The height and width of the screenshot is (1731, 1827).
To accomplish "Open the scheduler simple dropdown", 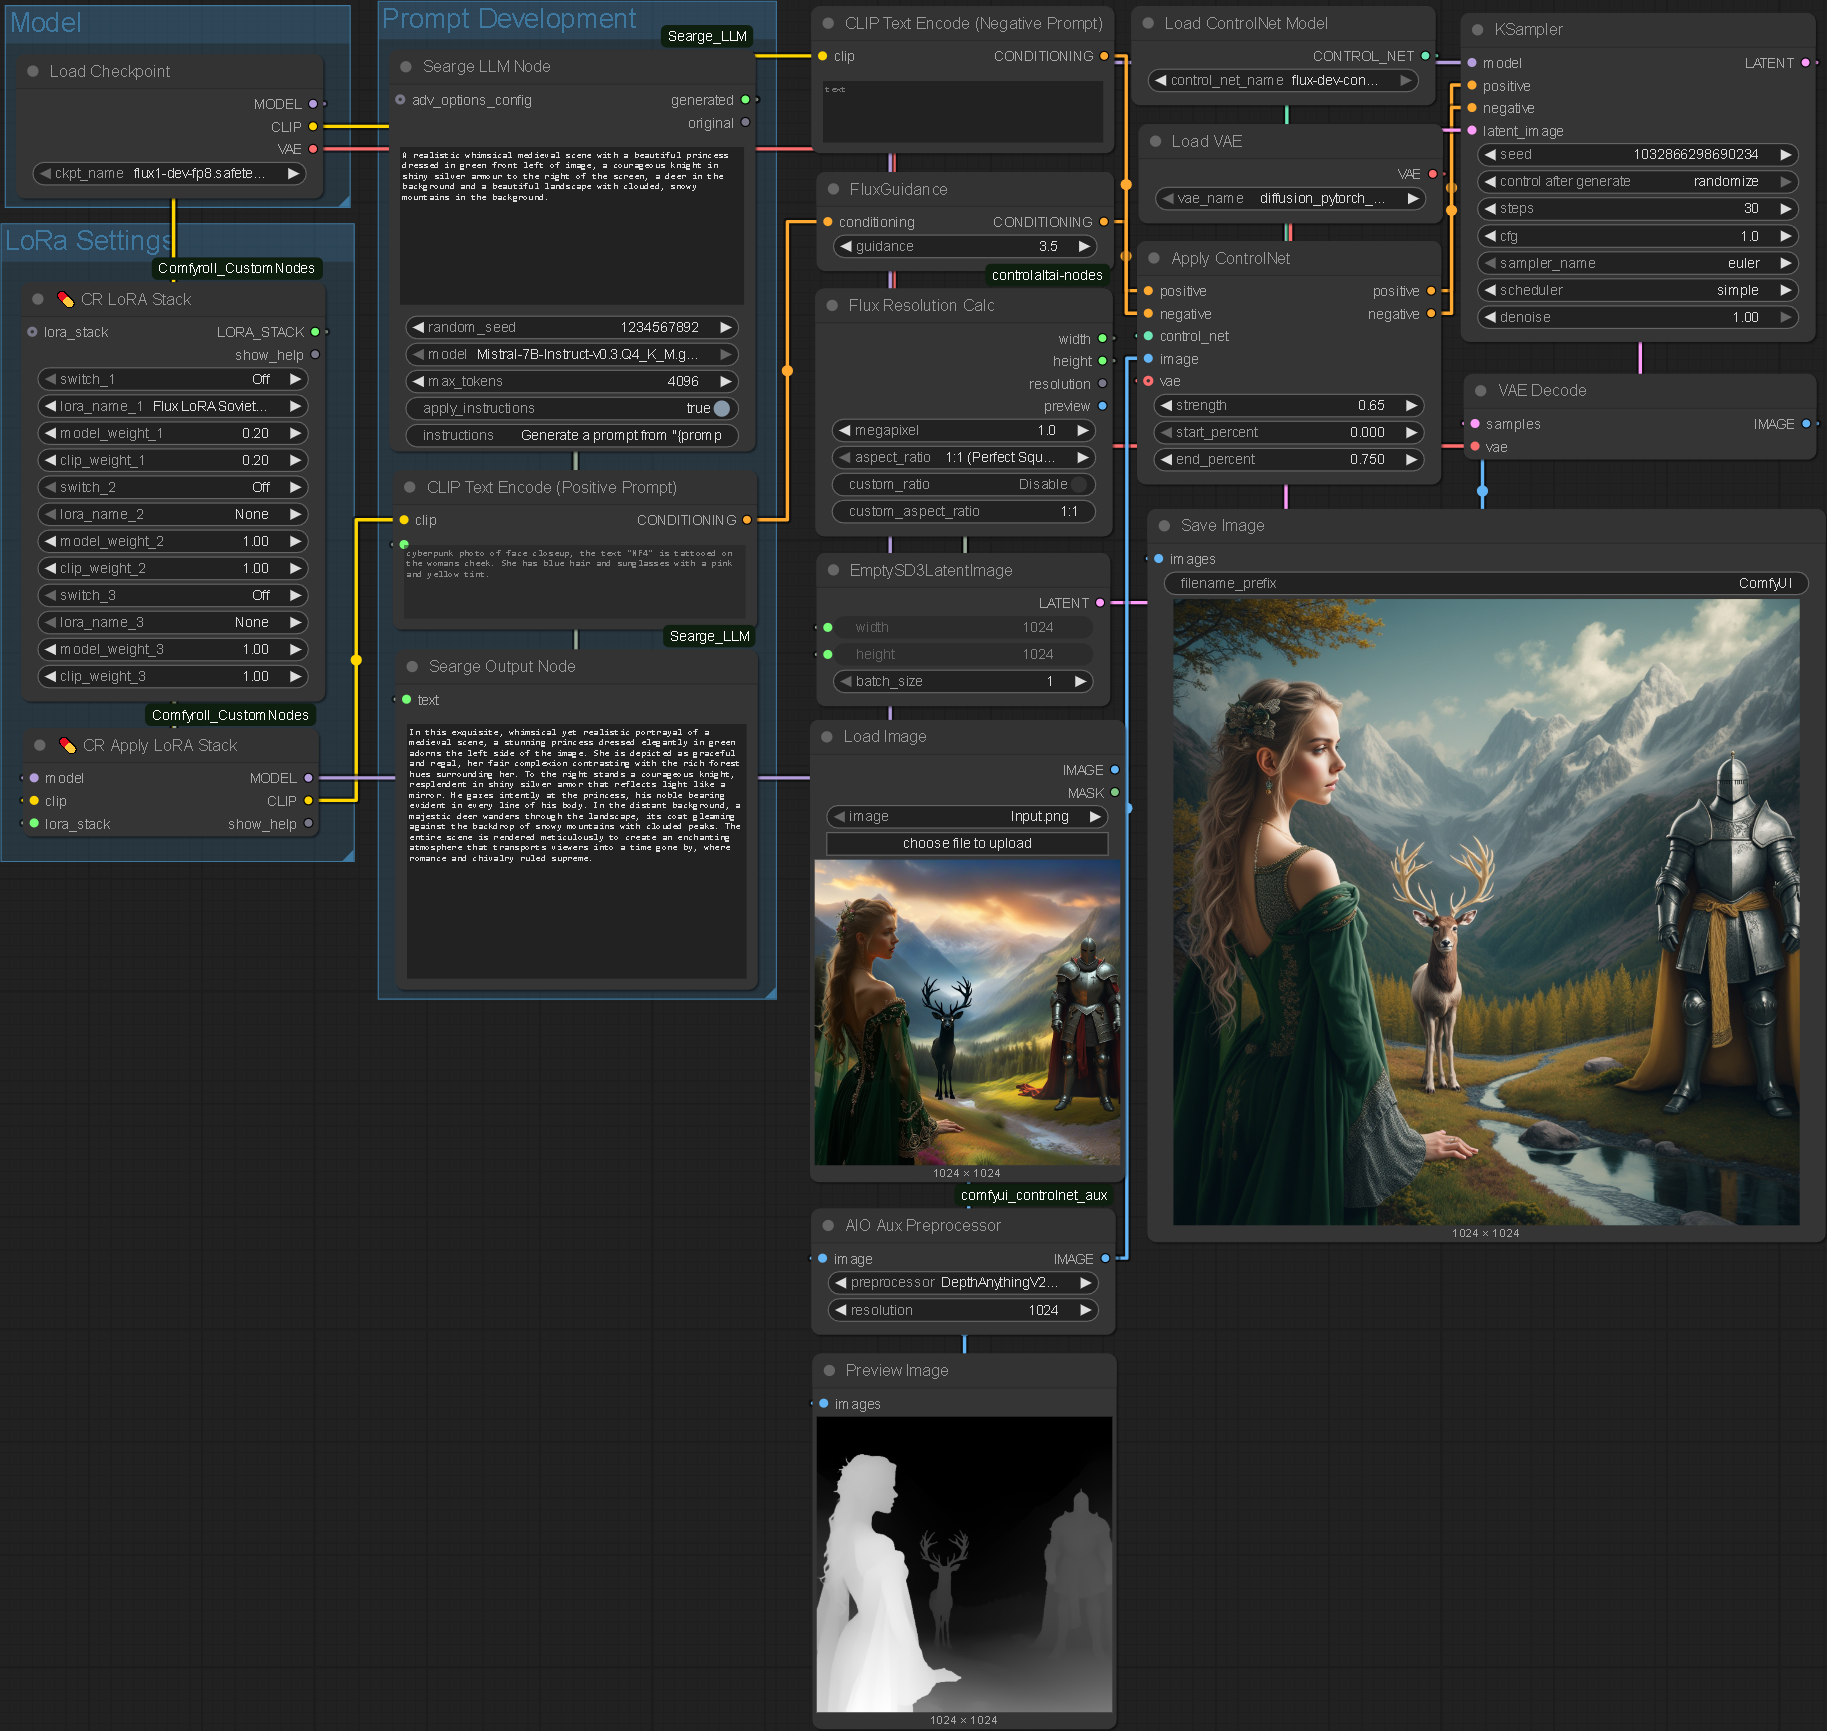I will pyautogui.click(x=1638, y=290).
